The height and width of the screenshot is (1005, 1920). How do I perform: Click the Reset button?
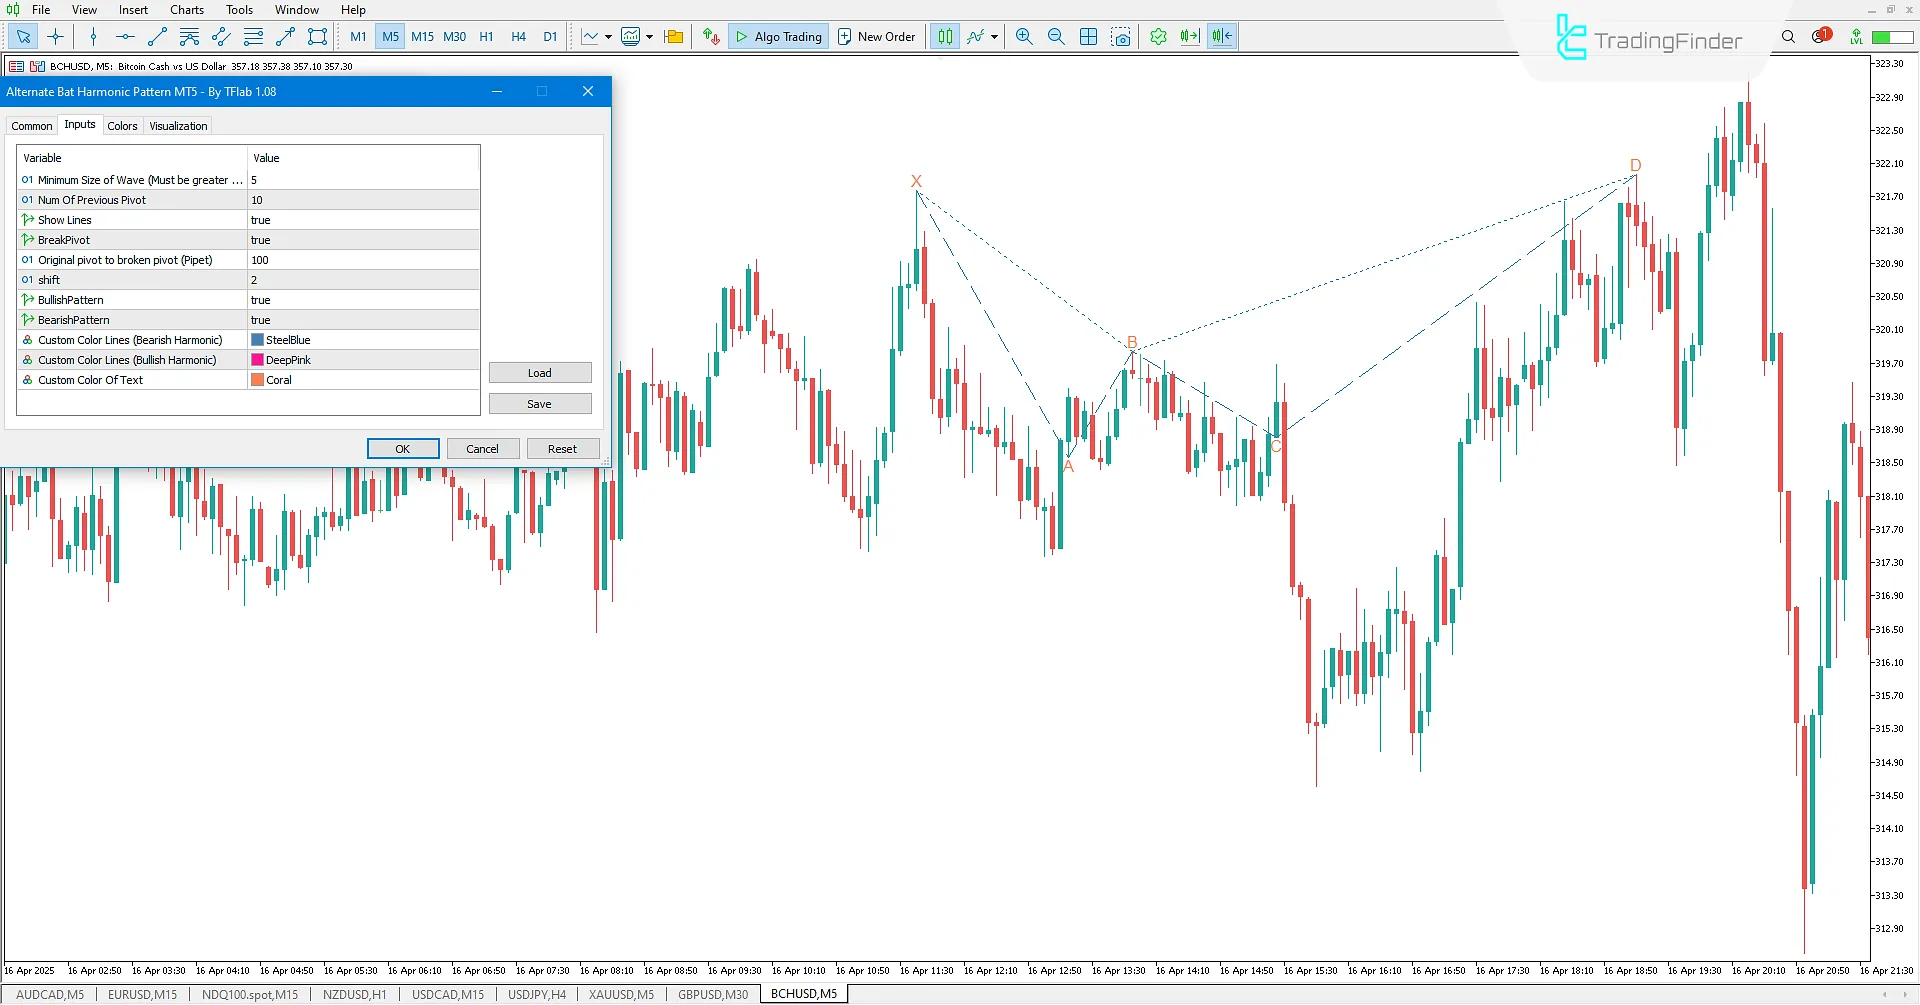pyautogui.click(x=562, y=449)
